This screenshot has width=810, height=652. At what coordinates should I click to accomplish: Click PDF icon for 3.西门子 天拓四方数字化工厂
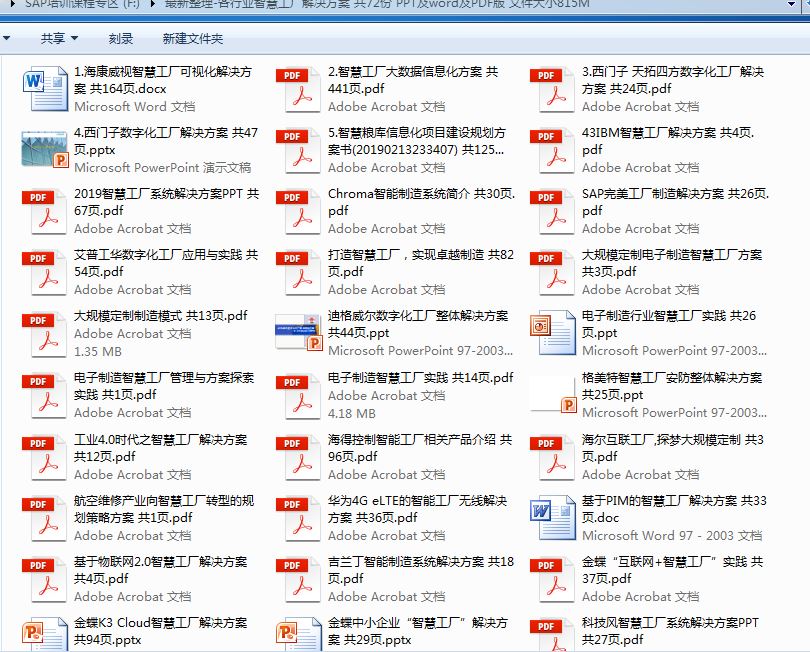(x=553, y=90)
